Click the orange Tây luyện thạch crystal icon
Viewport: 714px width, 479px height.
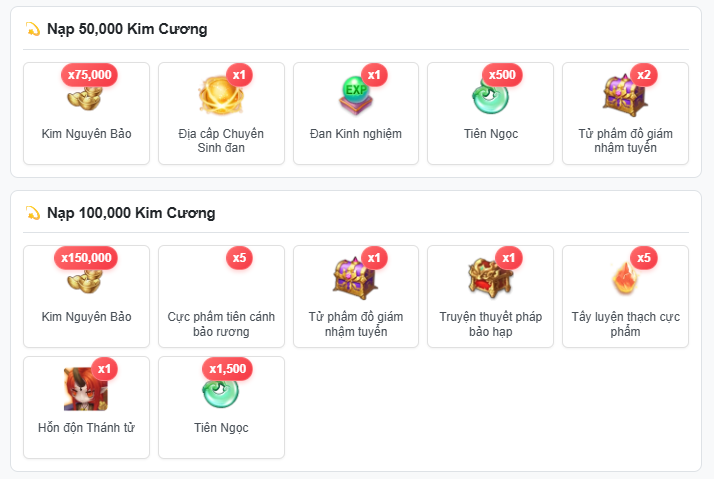625,279
